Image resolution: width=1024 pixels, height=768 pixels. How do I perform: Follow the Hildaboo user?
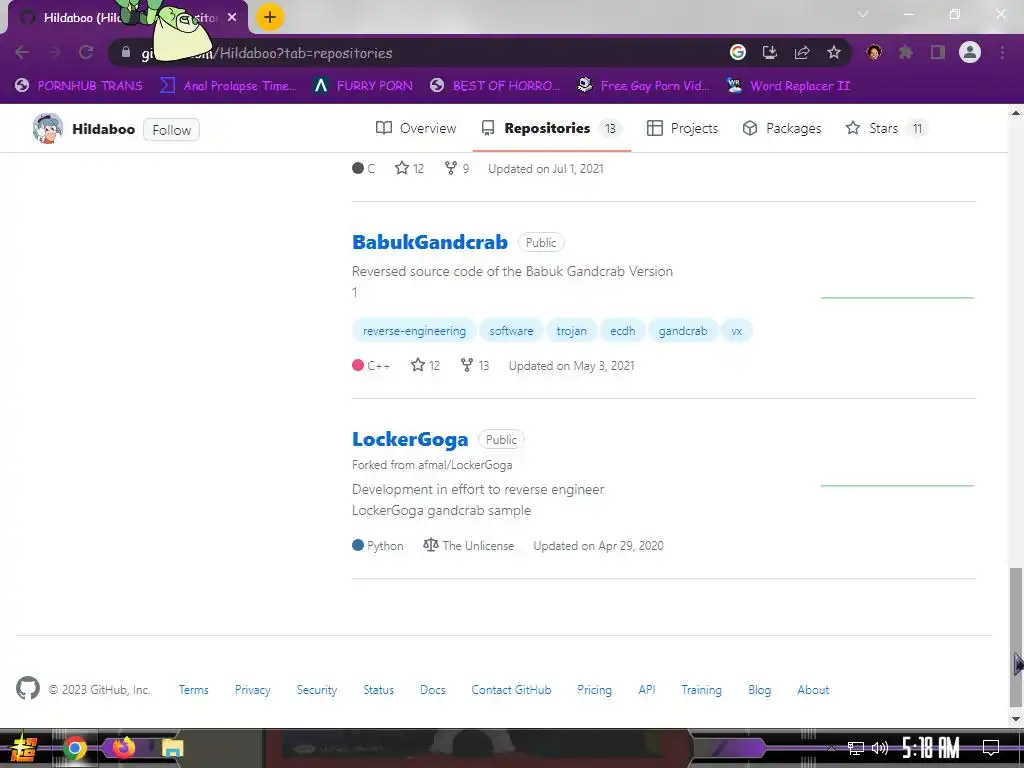click(x=171, y=130)
